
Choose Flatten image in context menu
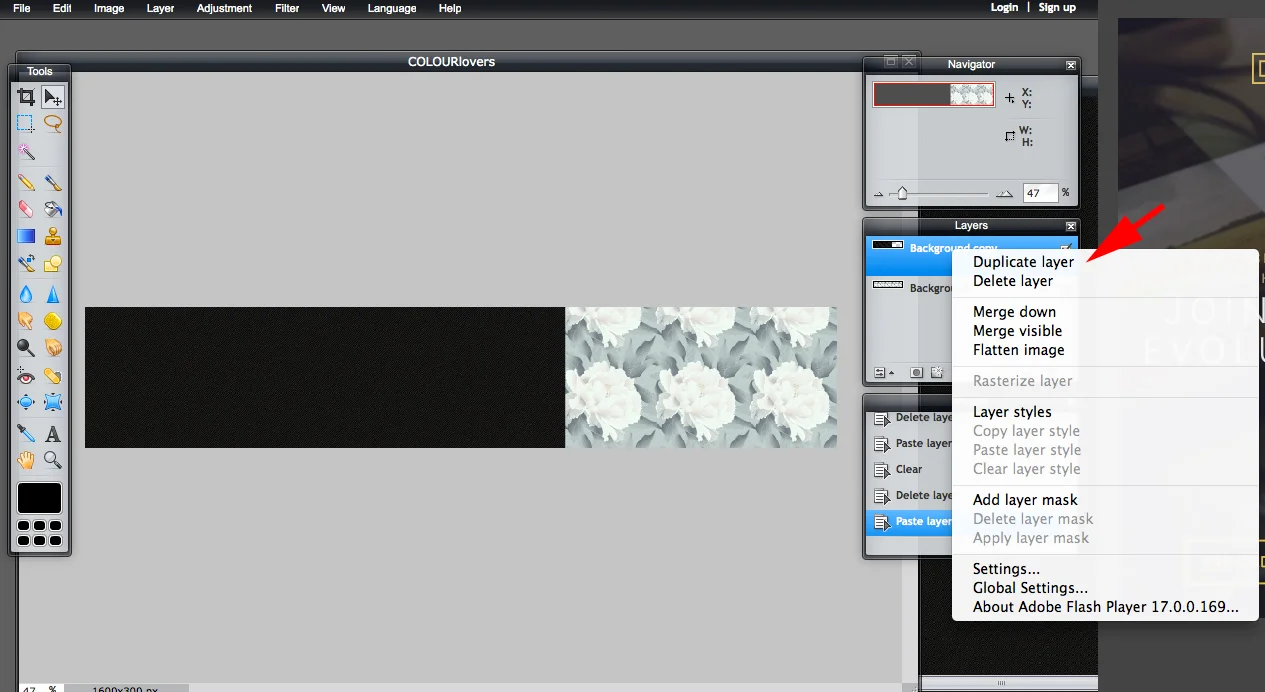[x=1018, y=350]
